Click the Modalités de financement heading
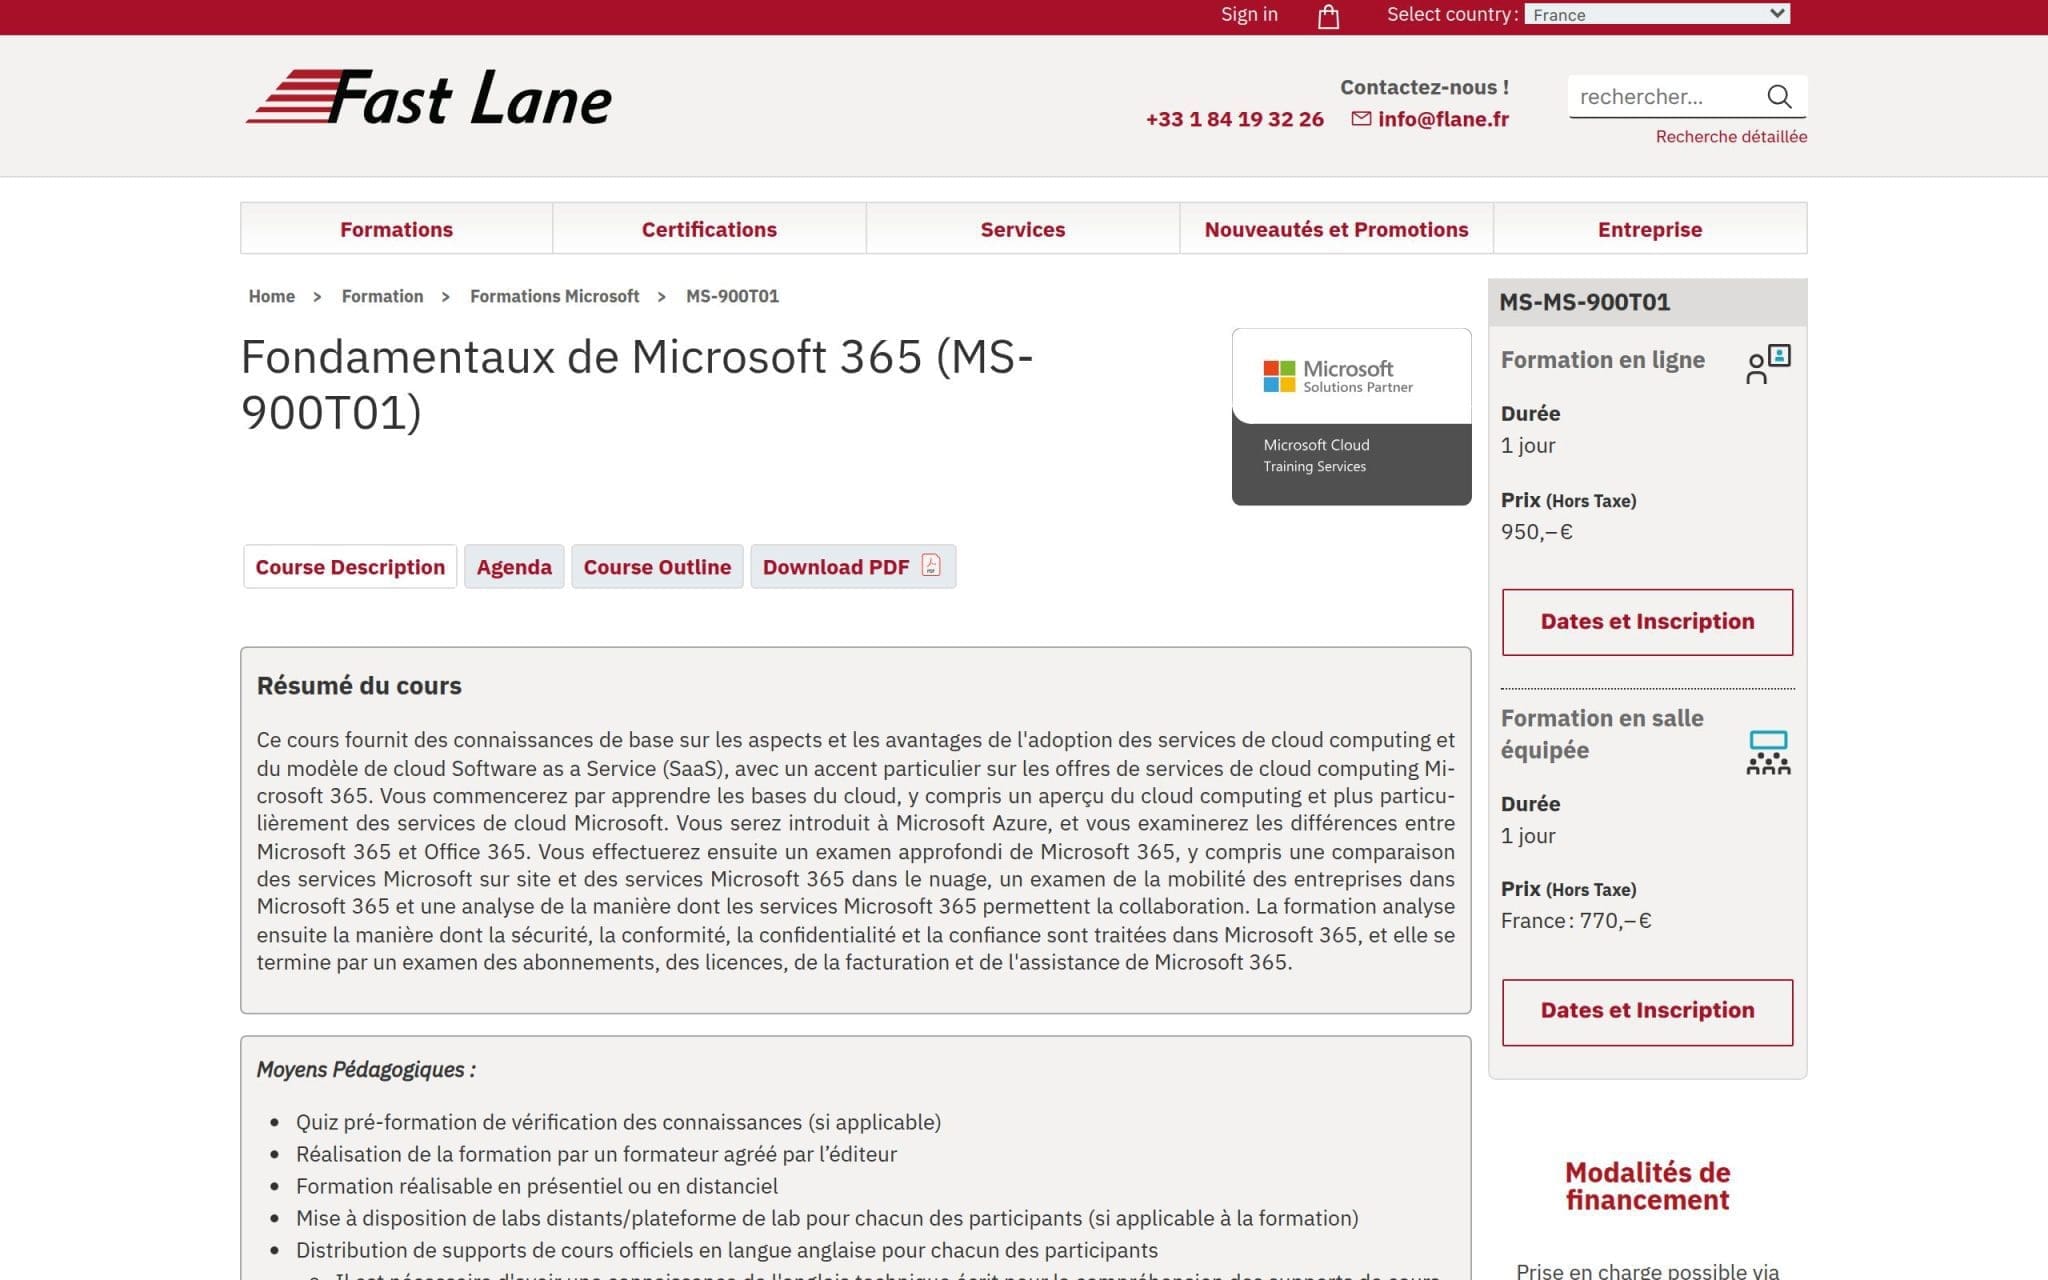Screen dimensions: 2048x1280 (x=1647, y=1186)
